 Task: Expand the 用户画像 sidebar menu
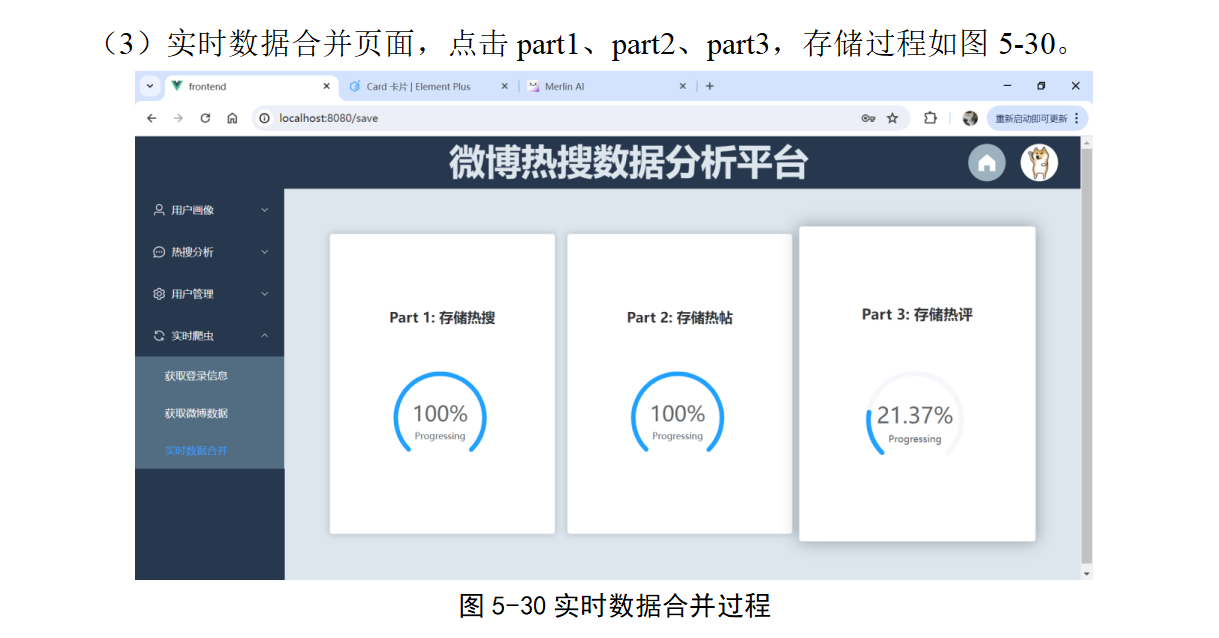[210, 210]
